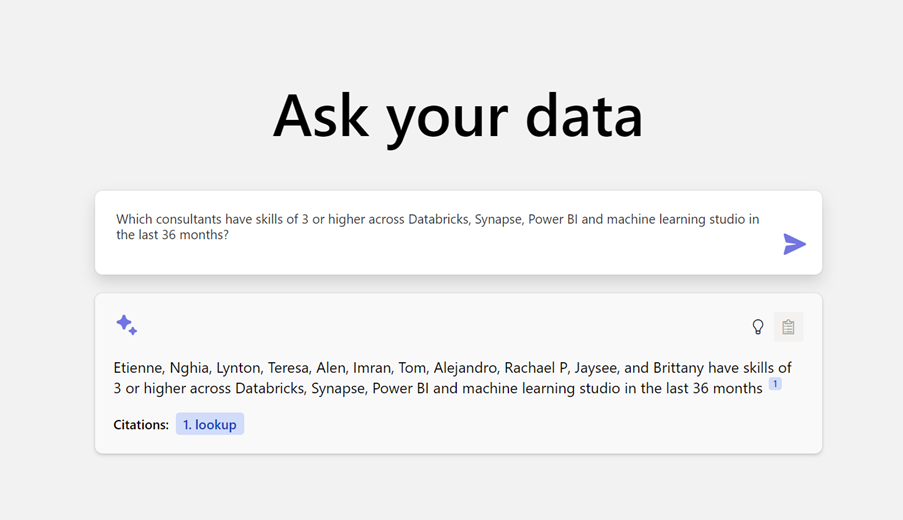
Task: Click the name 'Etienne' in the answer
Action: (138, 368)
